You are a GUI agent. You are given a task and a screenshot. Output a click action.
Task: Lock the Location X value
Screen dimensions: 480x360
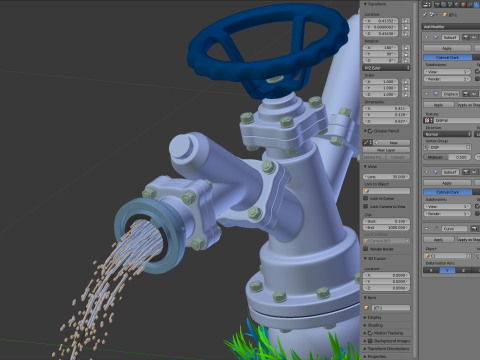click(406, 21)
